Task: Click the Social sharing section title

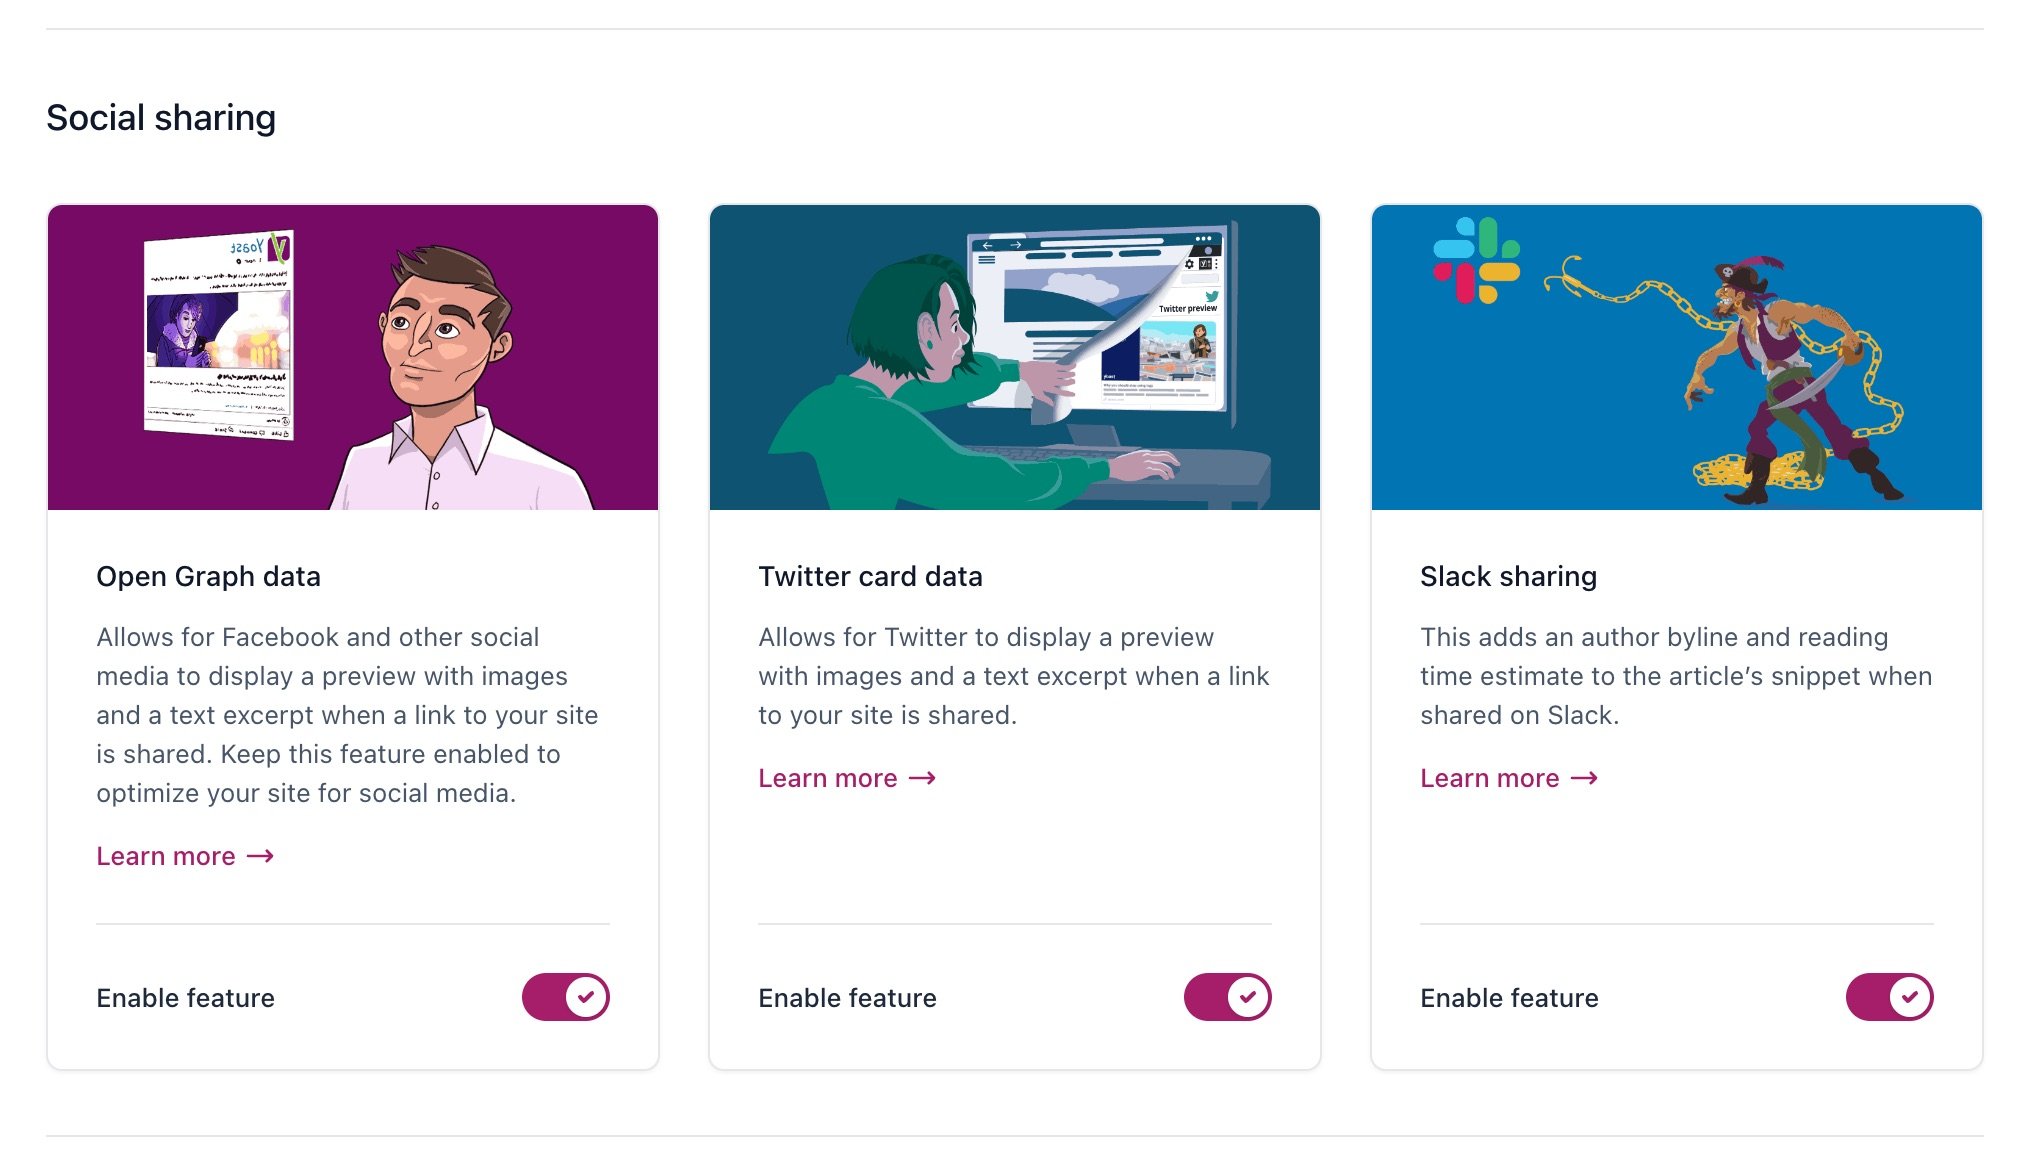Action: (162, 117)
